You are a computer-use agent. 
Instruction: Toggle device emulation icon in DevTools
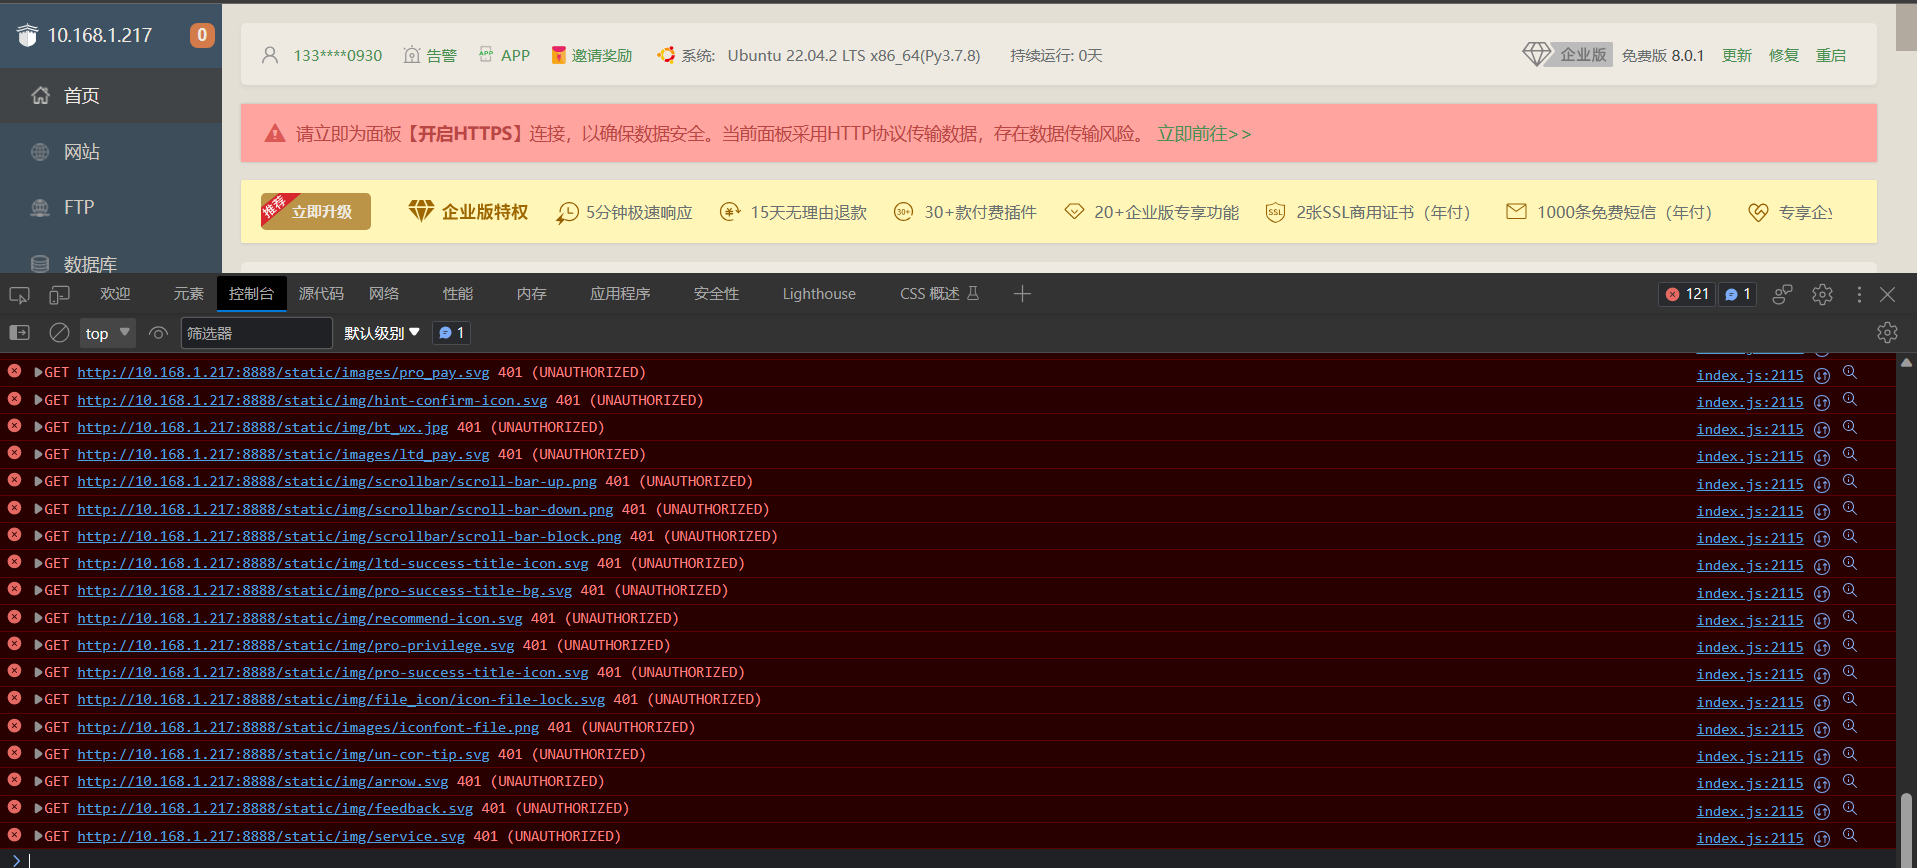coord(60,295)
